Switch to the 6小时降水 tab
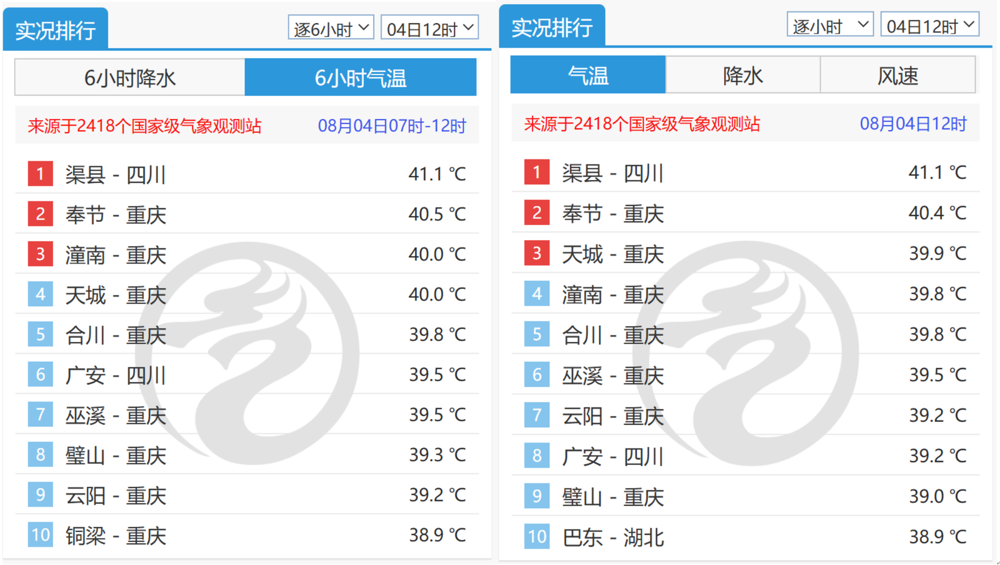Image resolution: width=1000 pixels, height=565 pixels. 130,78
